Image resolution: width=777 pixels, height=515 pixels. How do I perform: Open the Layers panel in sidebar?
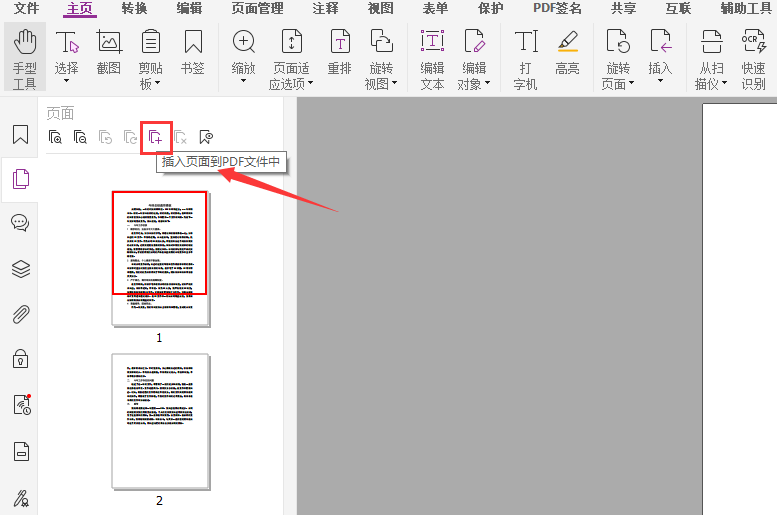coord(20,269)
